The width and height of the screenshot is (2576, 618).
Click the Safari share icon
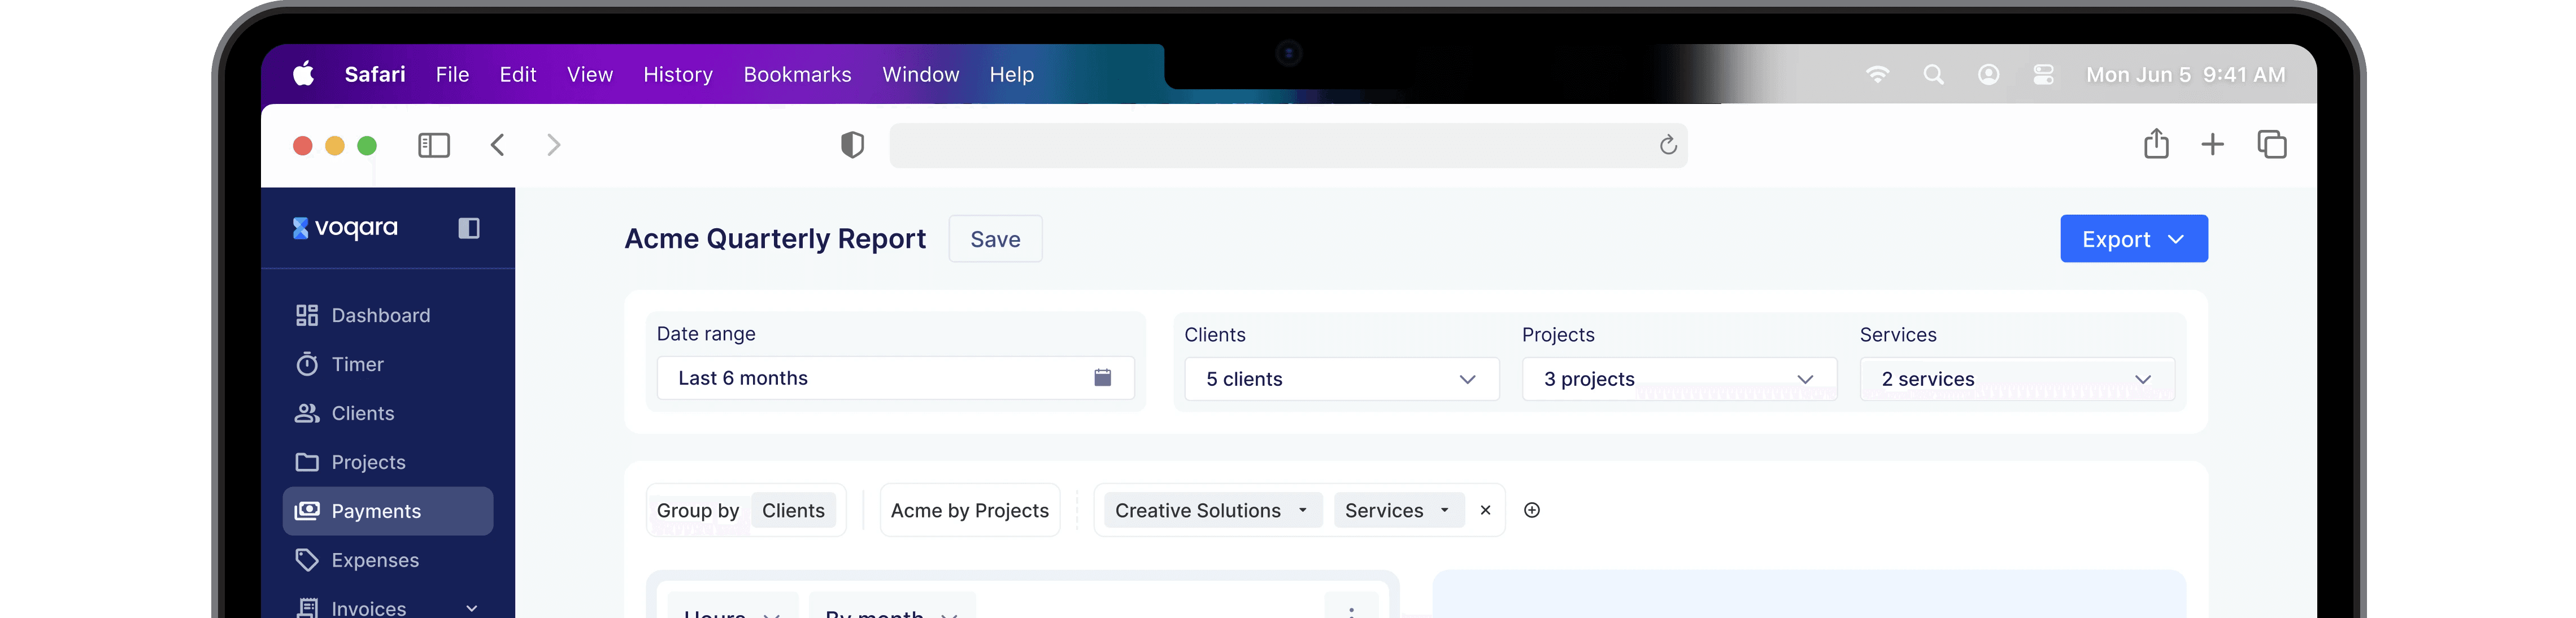pyautogui.click(x=2156, y=144)
